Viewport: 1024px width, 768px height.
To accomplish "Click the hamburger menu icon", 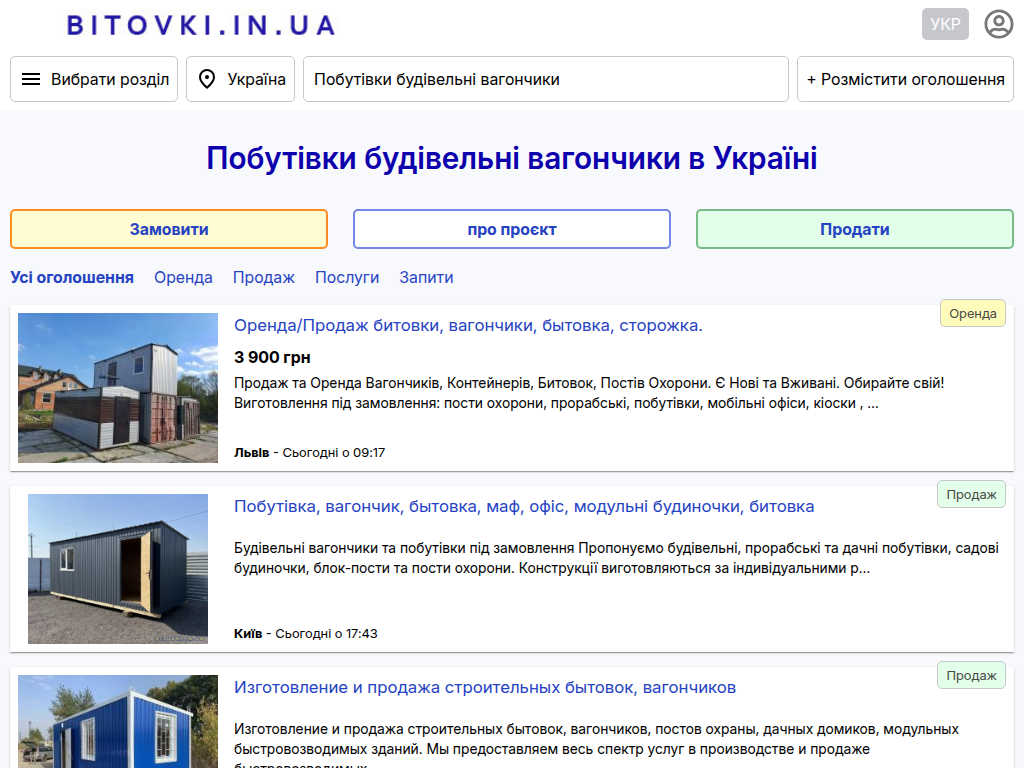I will tap(31, 79).
